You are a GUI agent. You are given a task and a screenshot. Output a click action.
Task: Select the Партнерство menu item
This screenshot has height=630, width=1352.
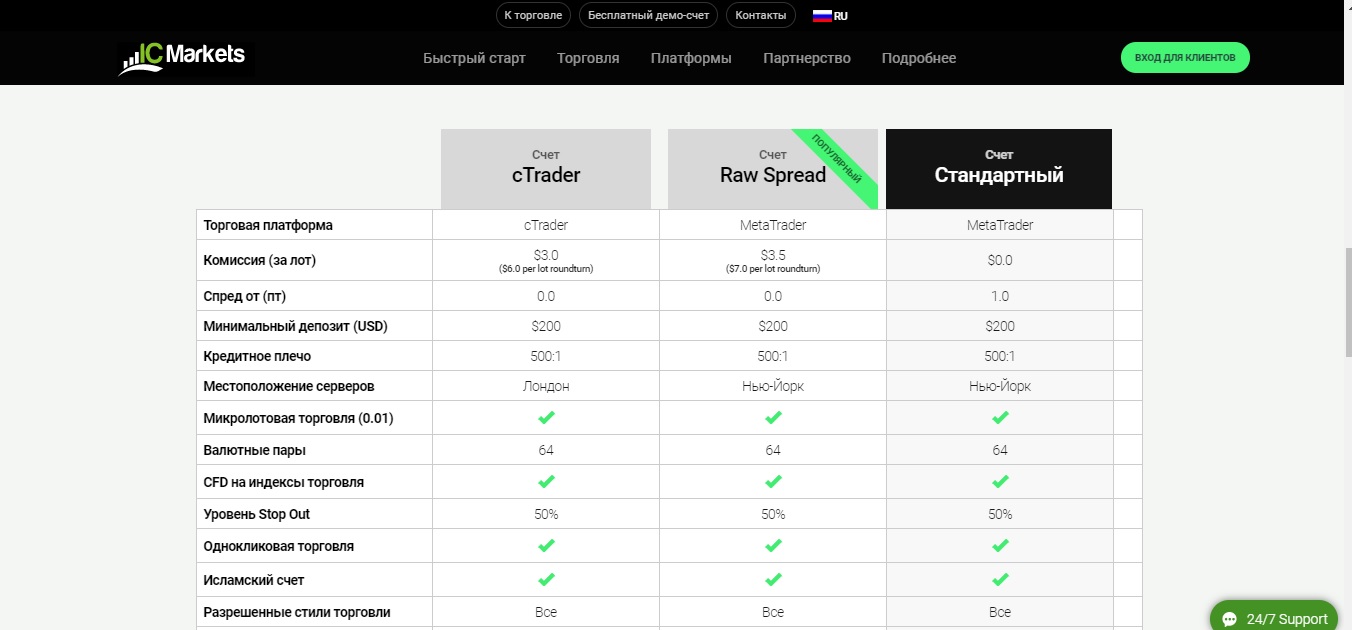pos(806,58)
